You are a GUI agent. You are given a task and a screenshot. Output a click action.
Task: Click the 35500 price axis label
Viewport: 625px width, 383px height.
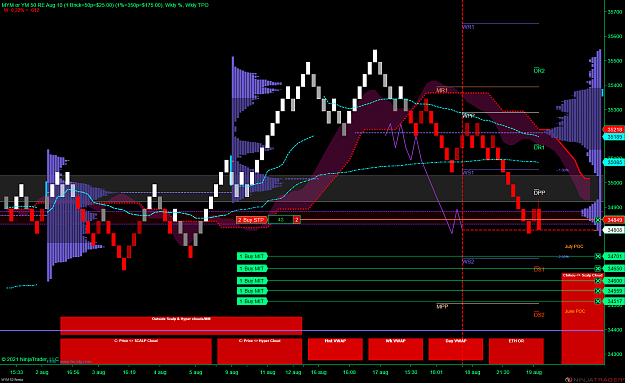615,61
